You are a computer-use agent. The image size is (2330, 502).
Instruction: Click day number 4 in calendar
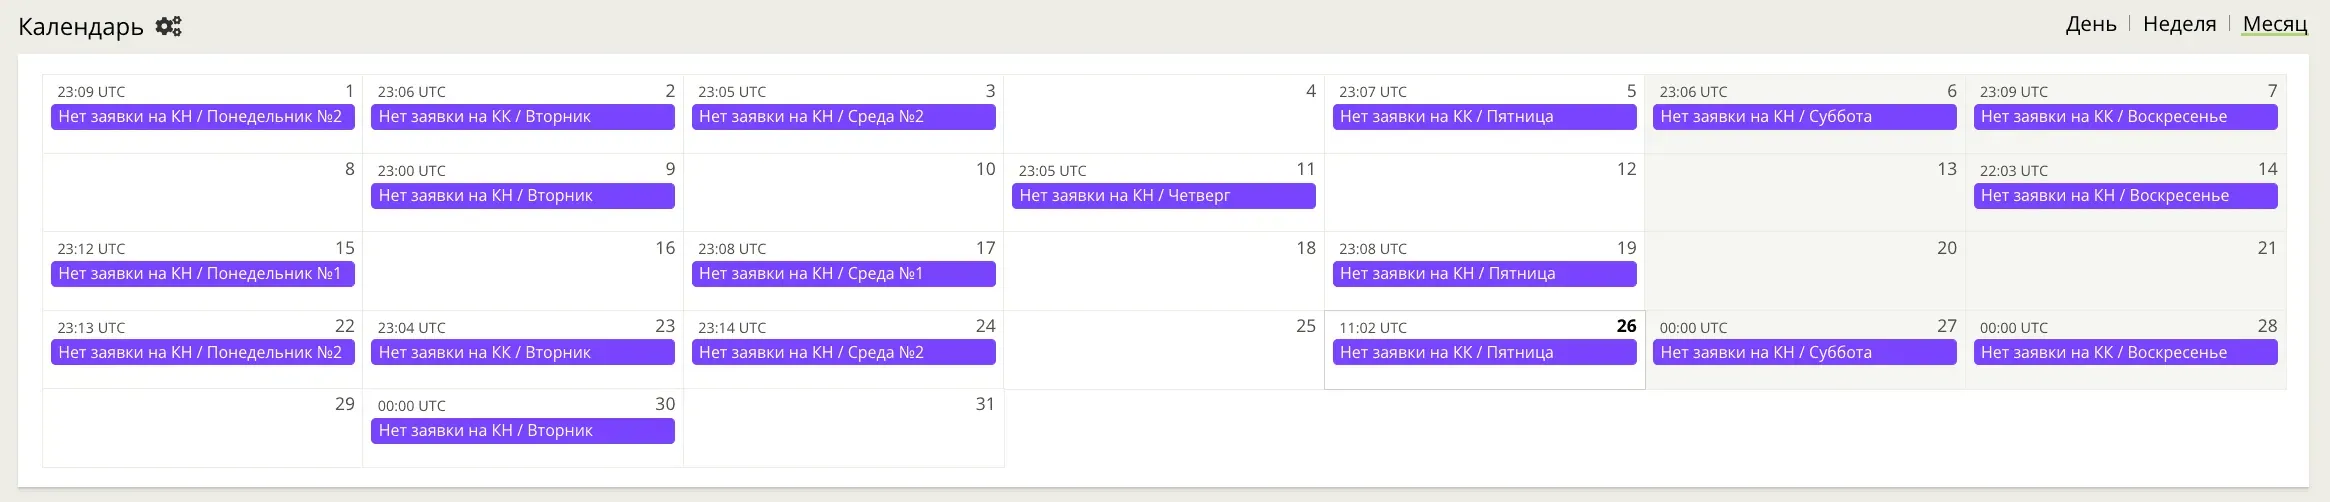click(1310, 91)
